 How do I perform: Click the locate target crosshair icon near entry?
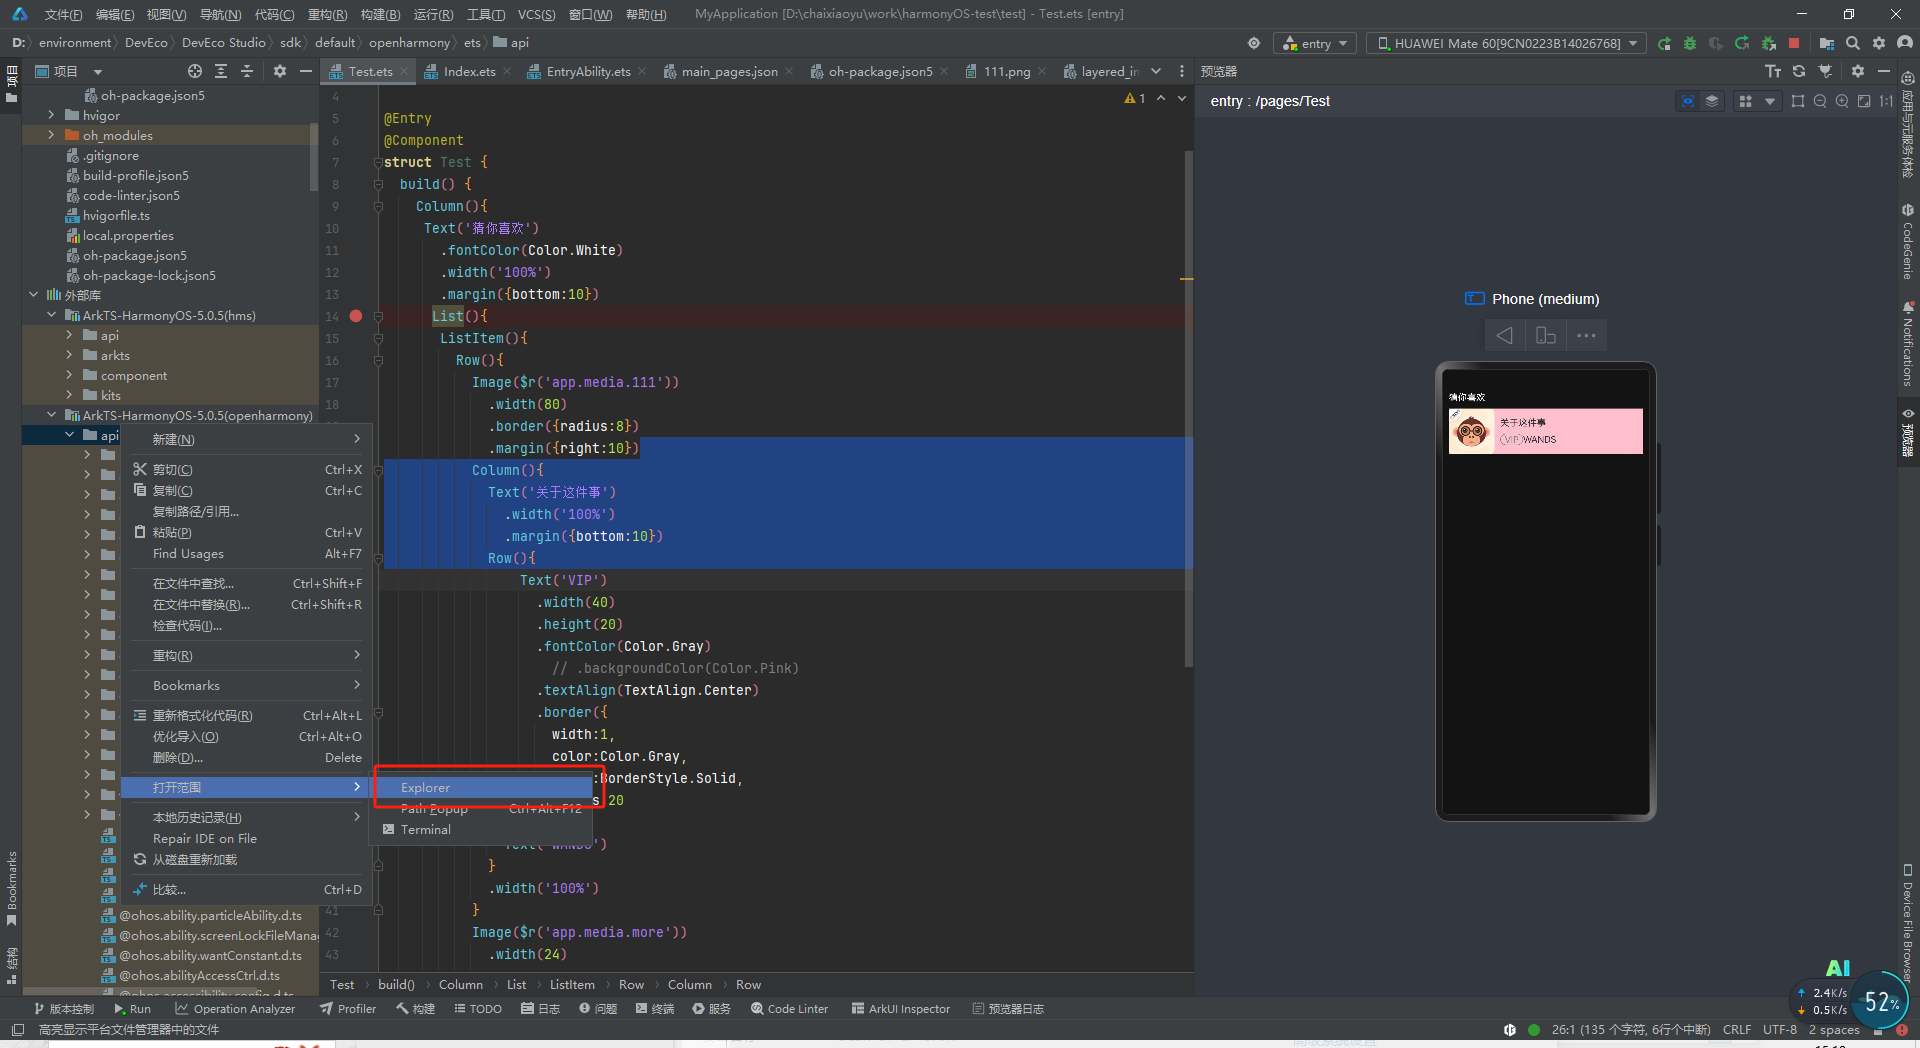point(1254,43)
